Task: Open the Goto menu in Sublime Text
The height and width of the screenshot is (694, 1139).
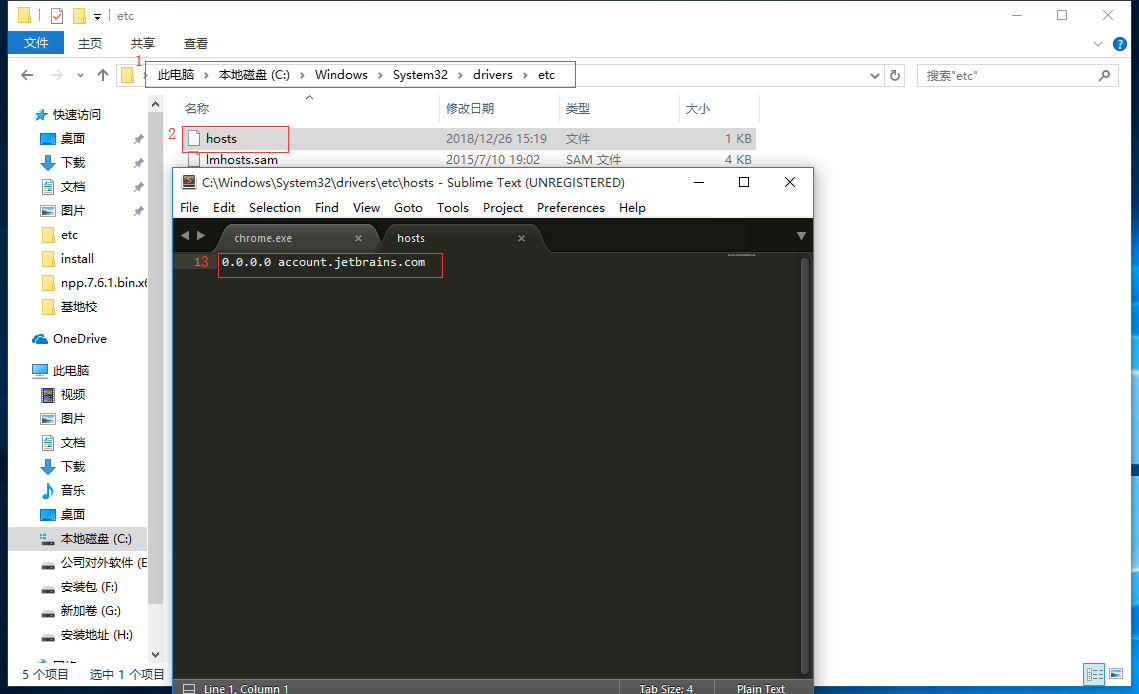Action: point(408,208)
